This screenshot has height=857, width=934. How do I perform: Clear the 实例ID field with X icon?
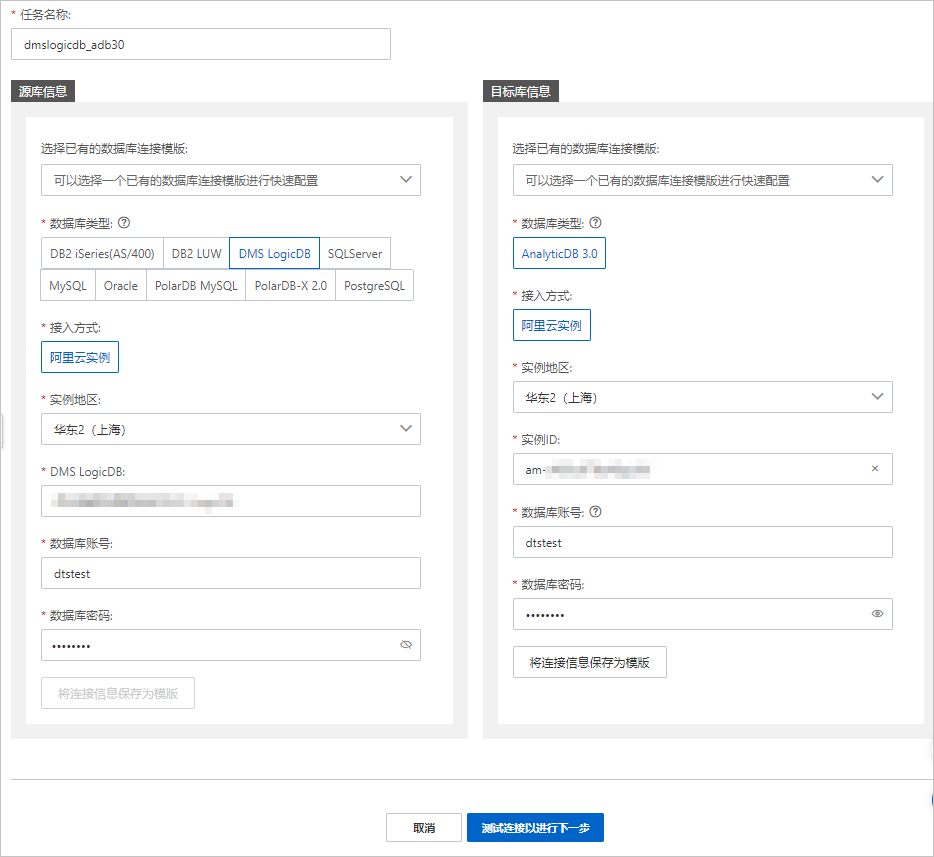point(875,469)
